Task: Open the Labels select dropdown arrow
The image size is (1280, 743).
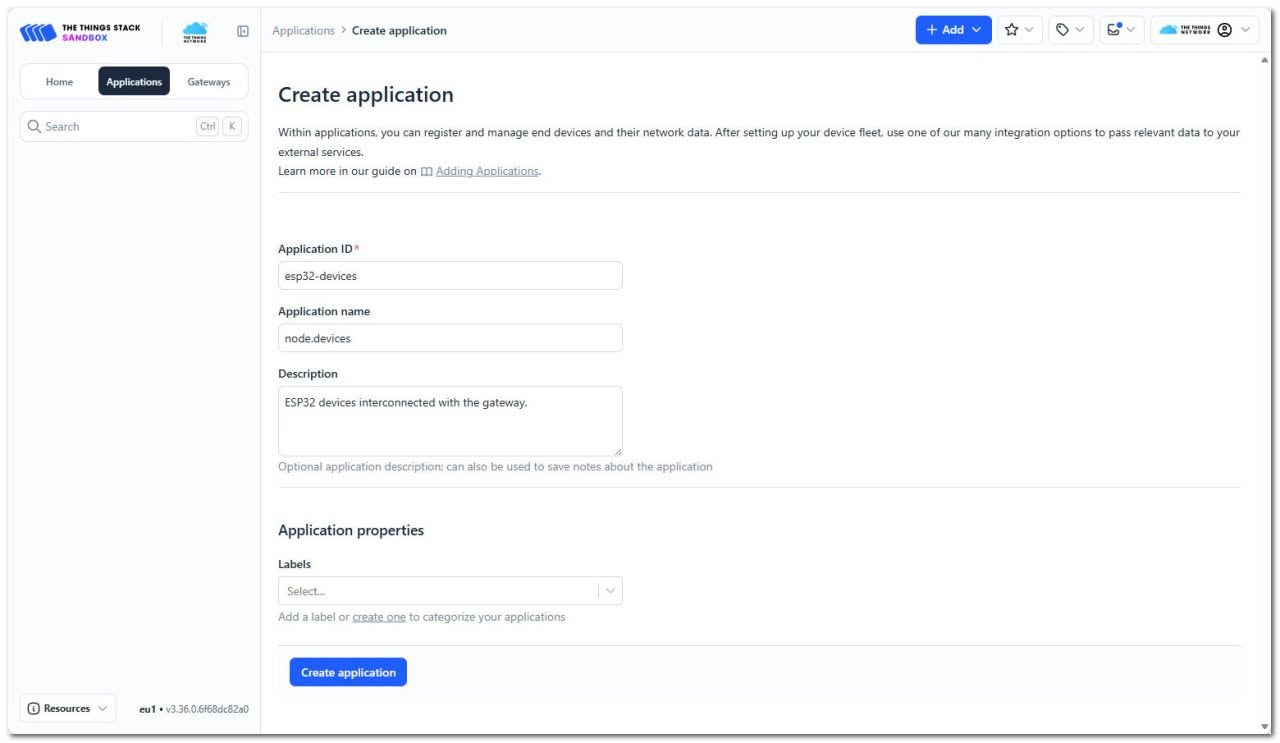Action: point(610,591)
